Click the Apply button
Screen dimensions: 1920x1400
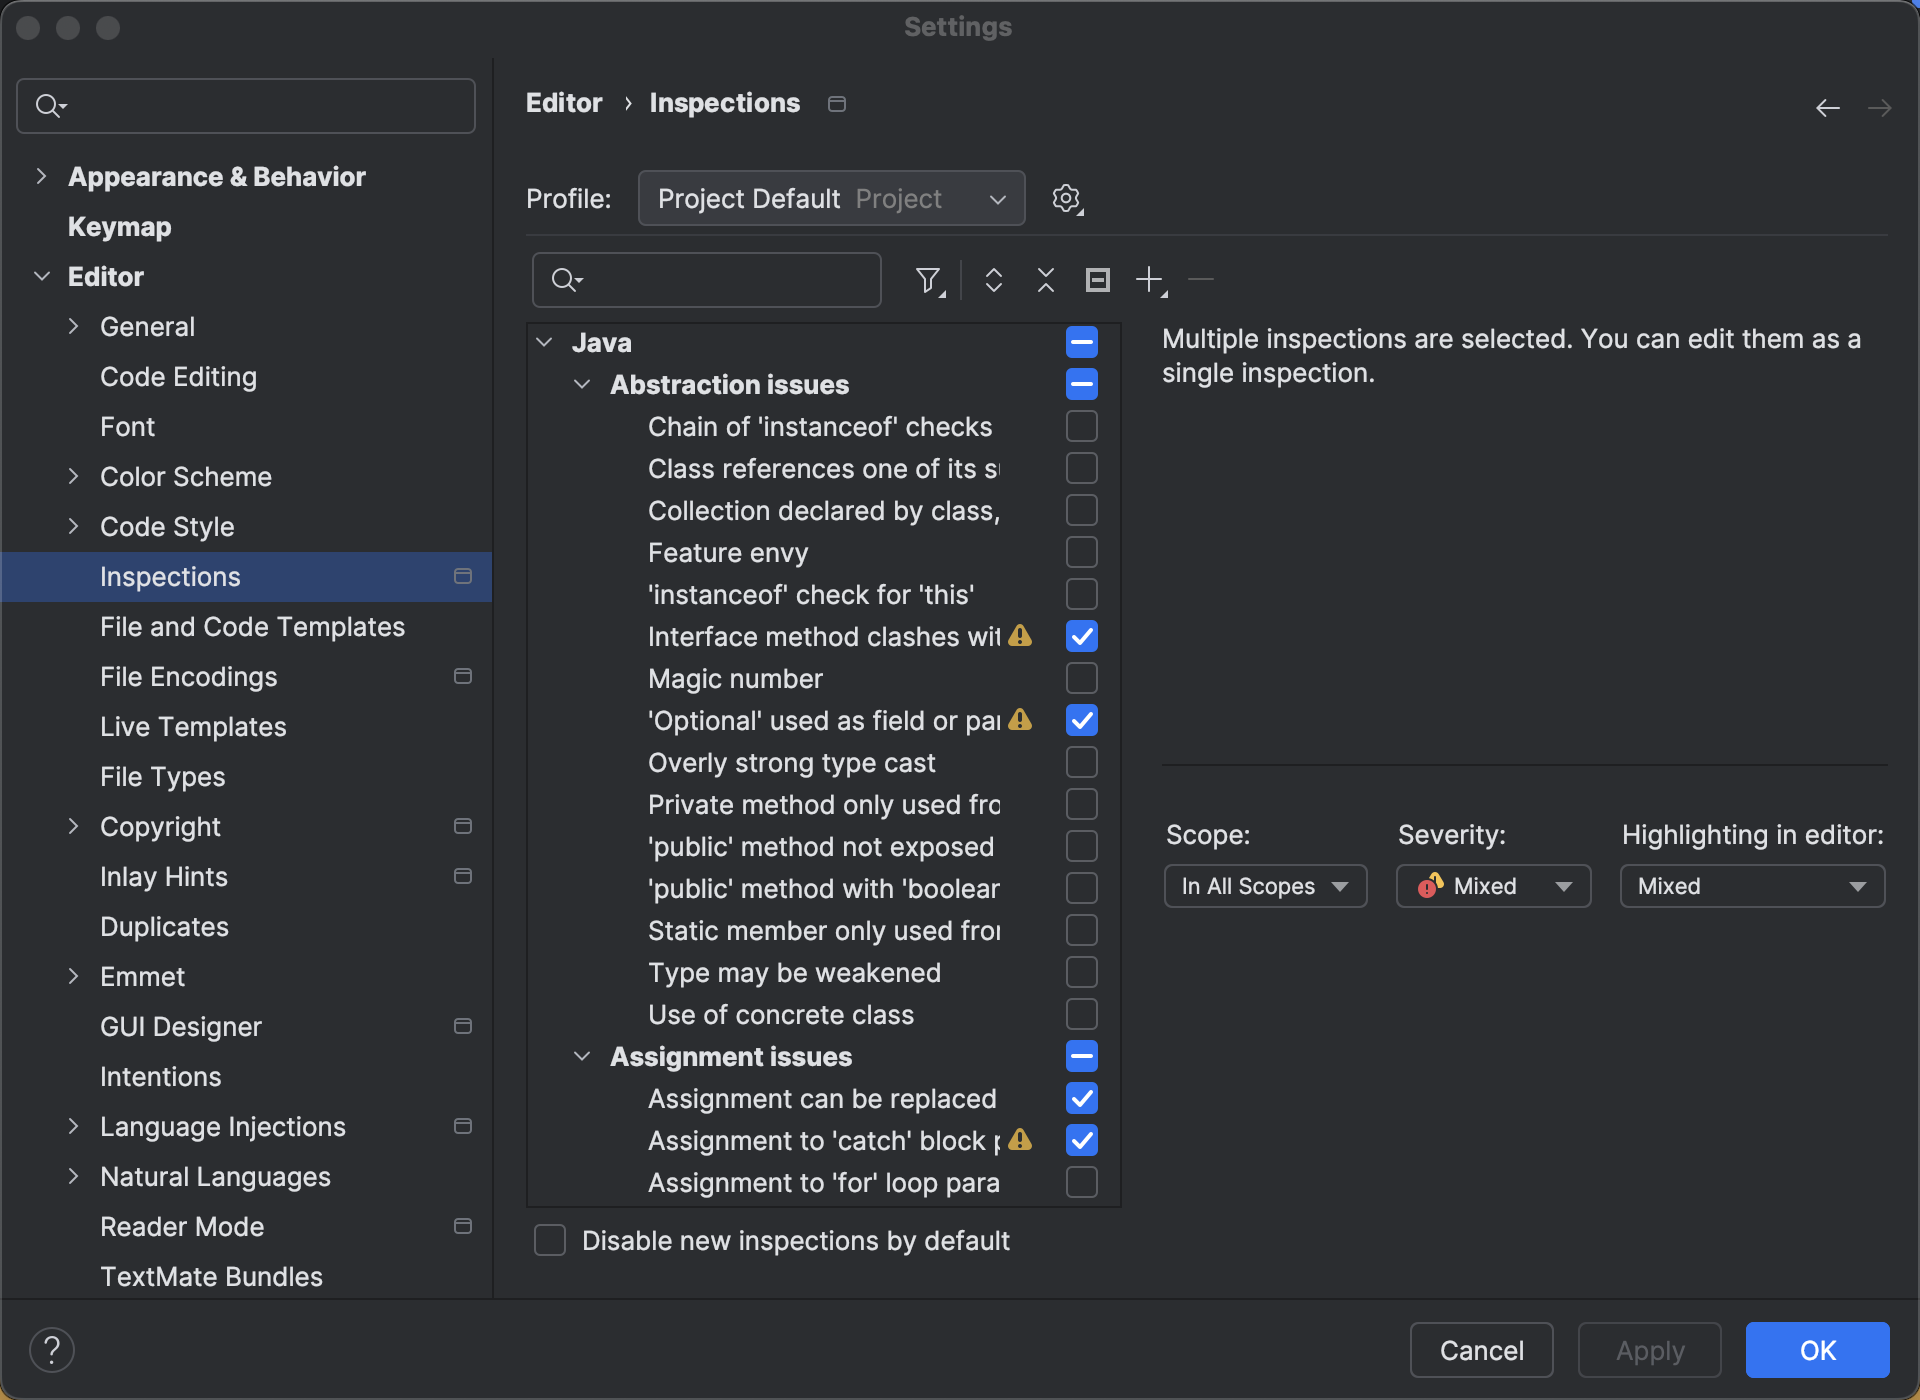(x=1648, y=1349)
